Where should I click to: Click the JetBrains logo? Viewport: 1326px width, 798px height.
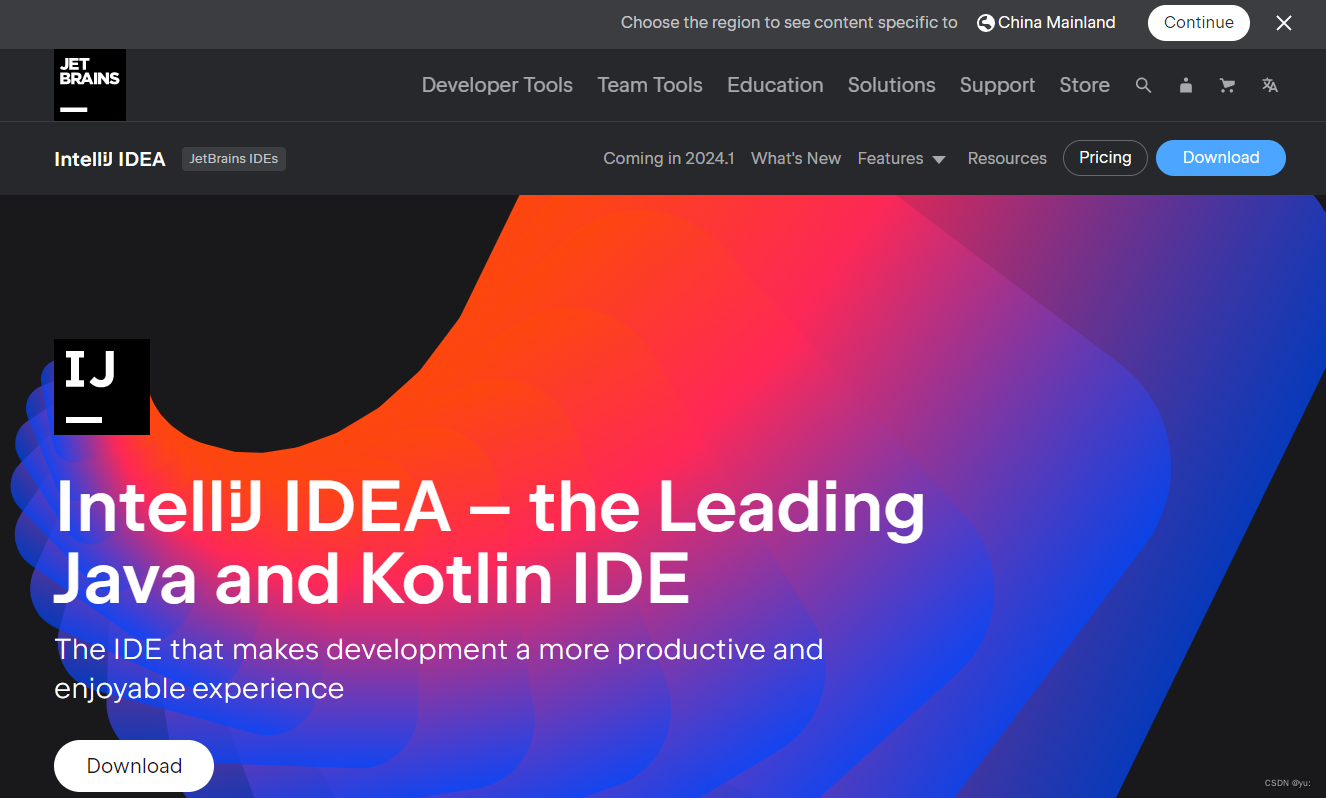click(x=89, y=85)
